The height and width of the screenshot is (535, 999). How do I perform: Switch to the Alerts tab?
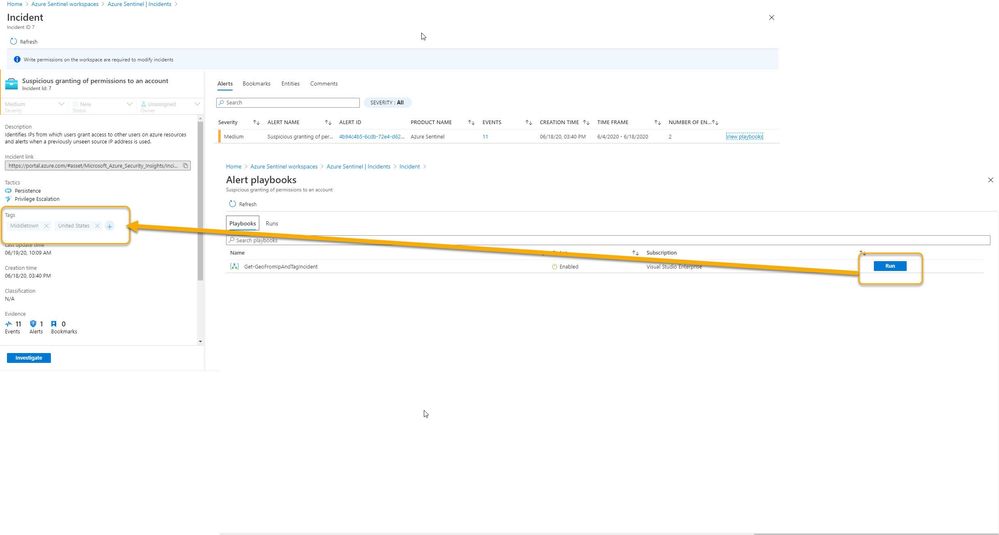(x=225, y=83)
